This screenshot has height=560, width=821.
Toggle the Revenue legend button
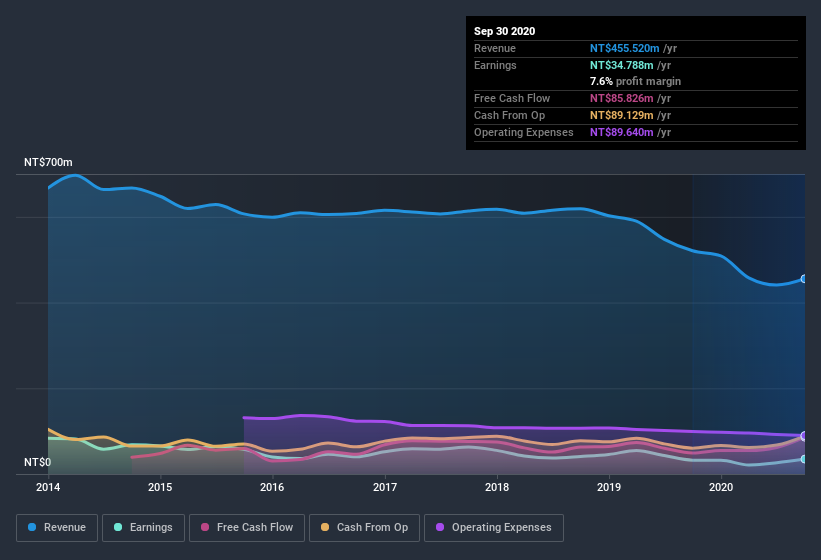click(57, 528)
